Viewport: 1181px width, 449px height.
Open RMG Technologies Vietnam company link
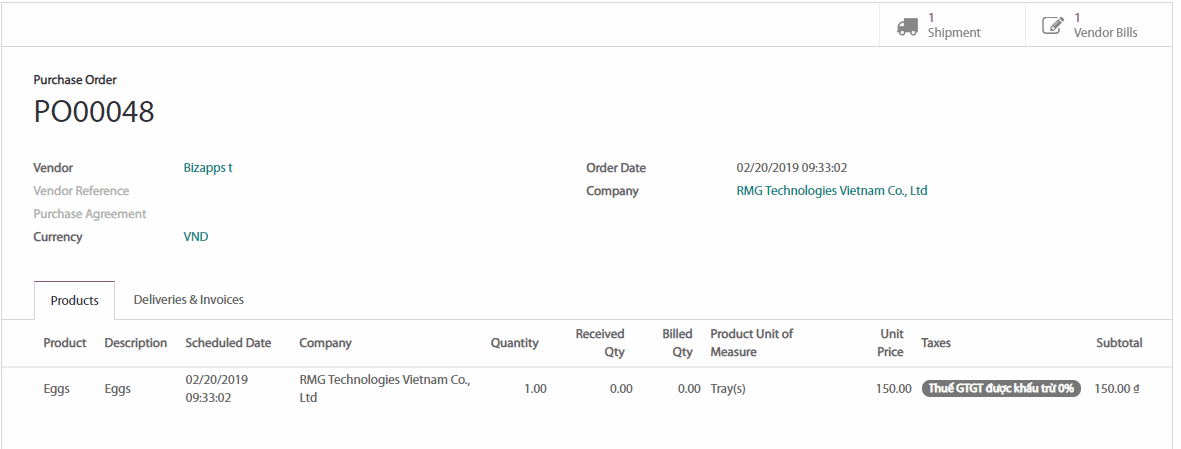pos(832,191)
